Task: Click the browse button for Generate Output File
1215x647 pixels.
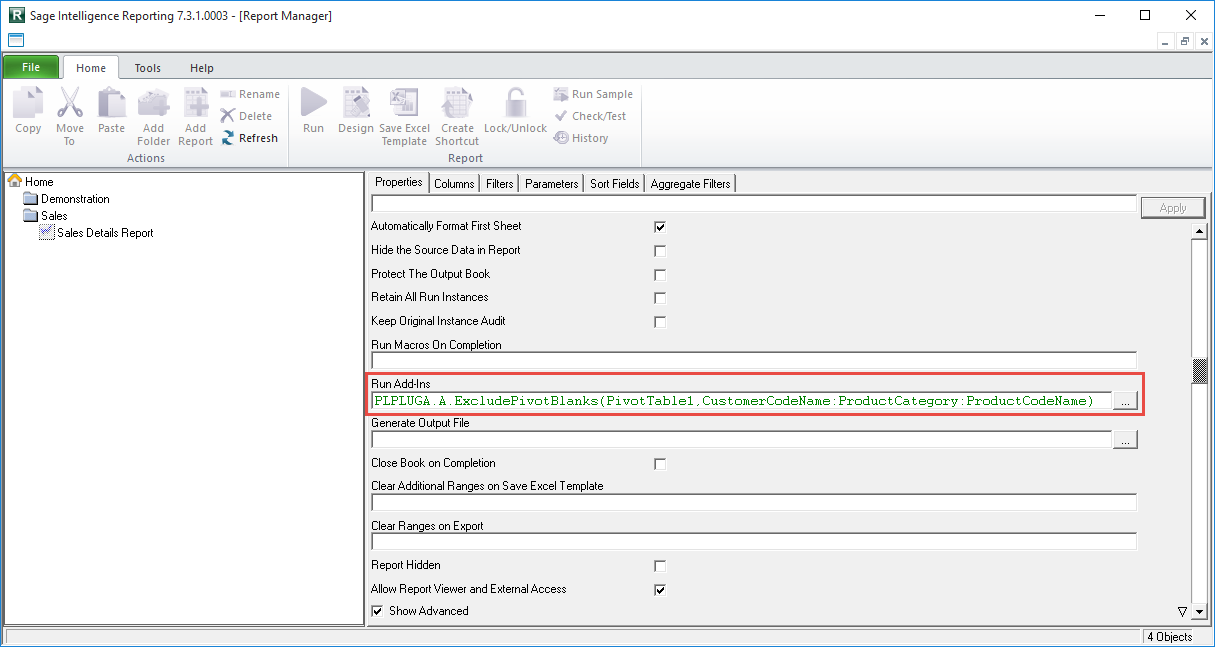Action: coord(1125,440)
